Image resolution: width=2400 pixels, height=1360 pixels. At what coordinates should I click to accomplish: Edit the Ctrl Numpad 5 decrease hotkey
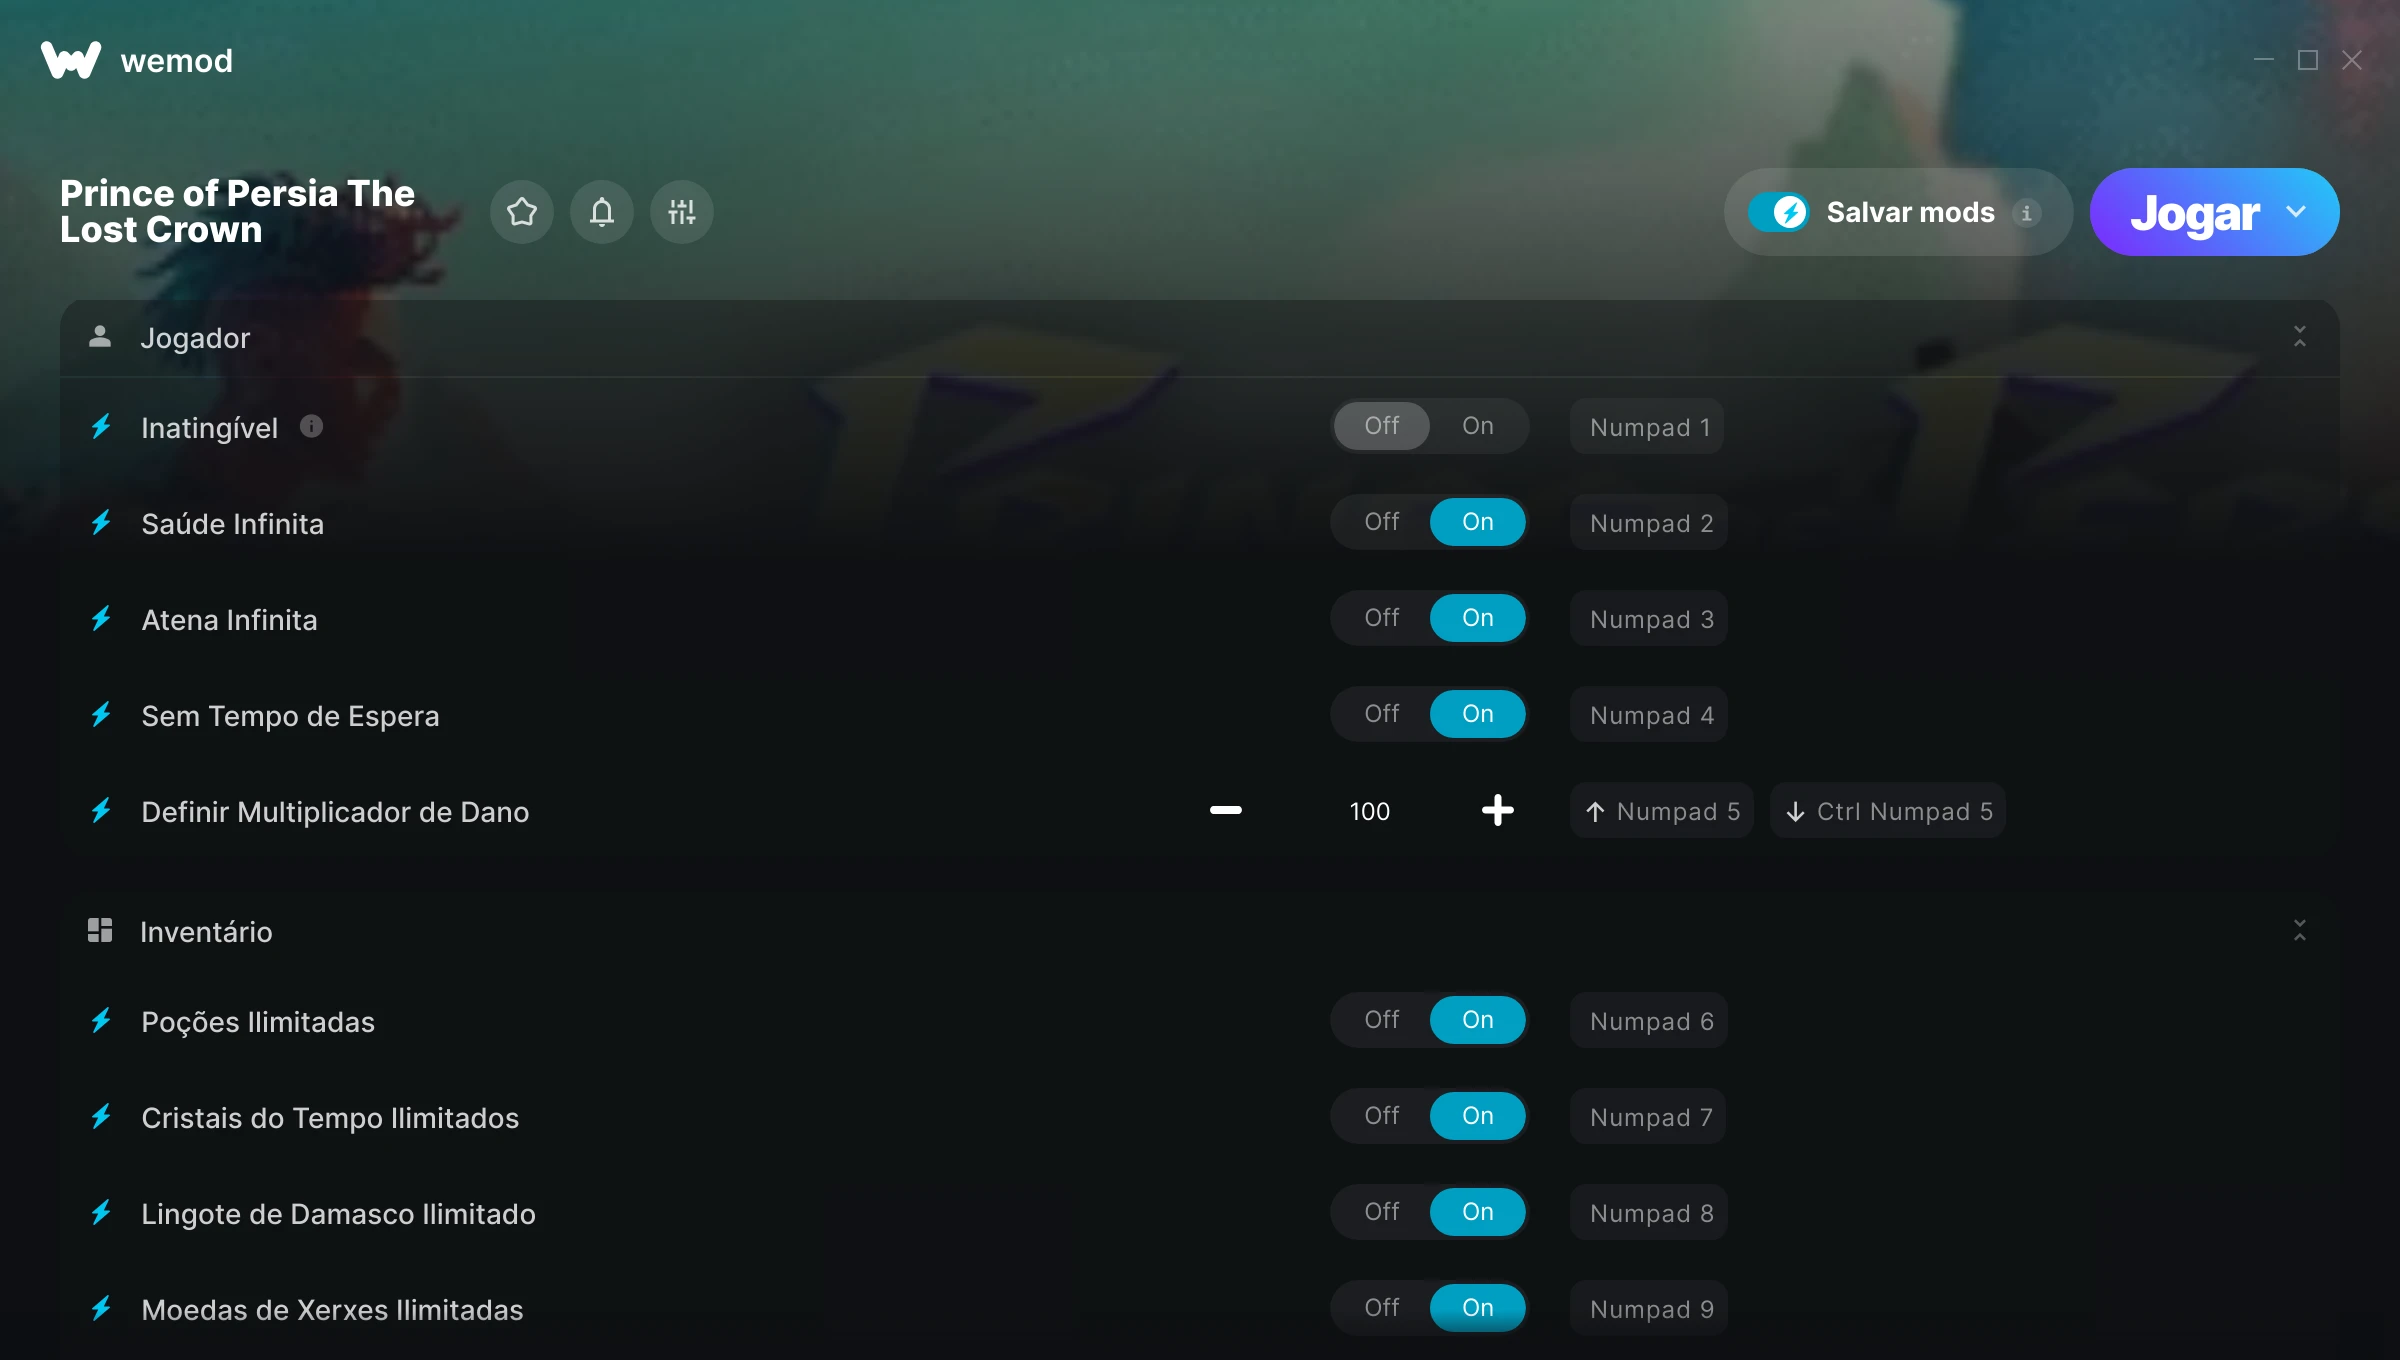tap(1888, 811)
